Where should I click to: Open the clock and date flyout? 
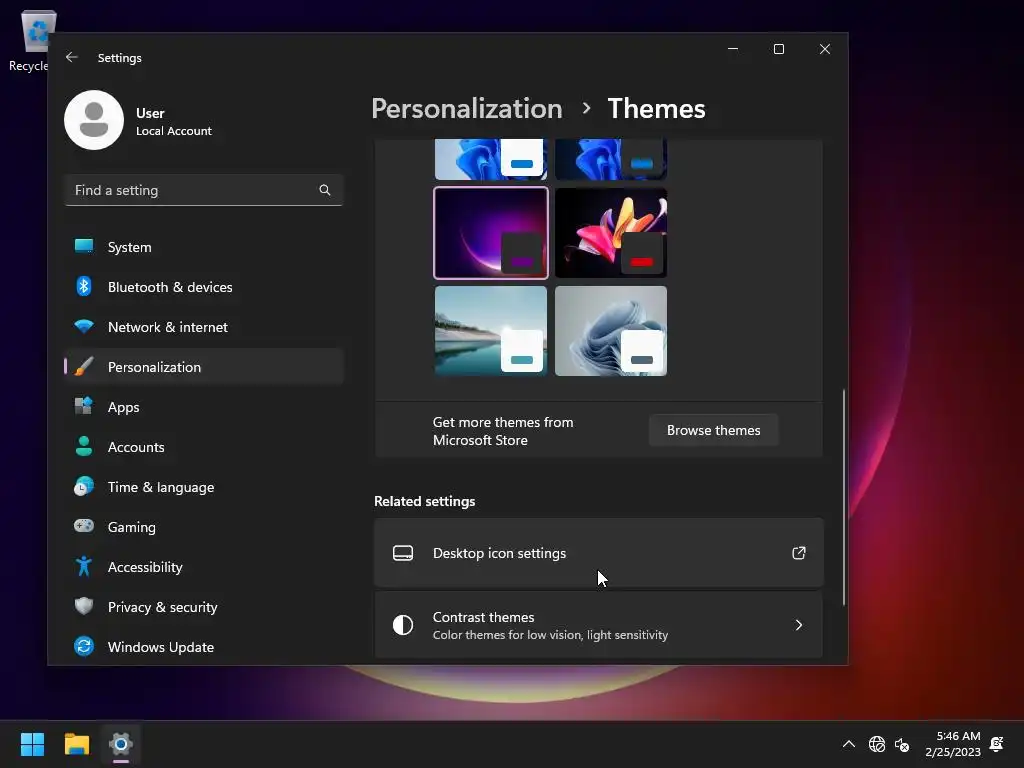953,744
